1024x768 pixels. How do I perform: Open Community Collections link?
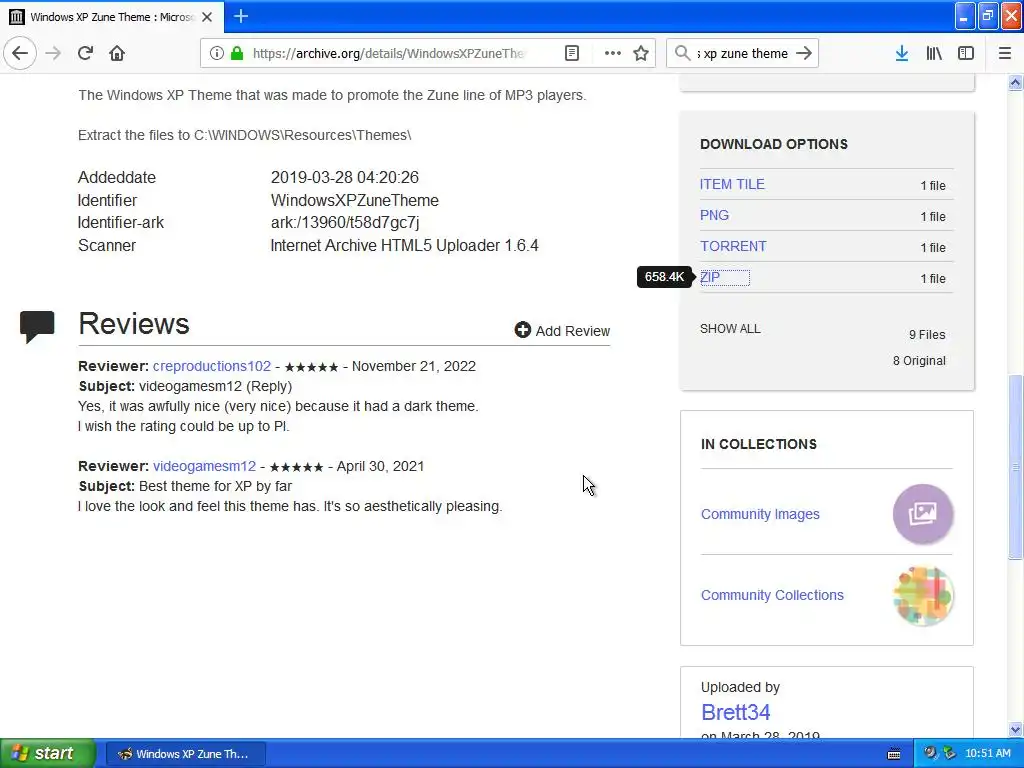pyautogui.click(x=772, y=595)
